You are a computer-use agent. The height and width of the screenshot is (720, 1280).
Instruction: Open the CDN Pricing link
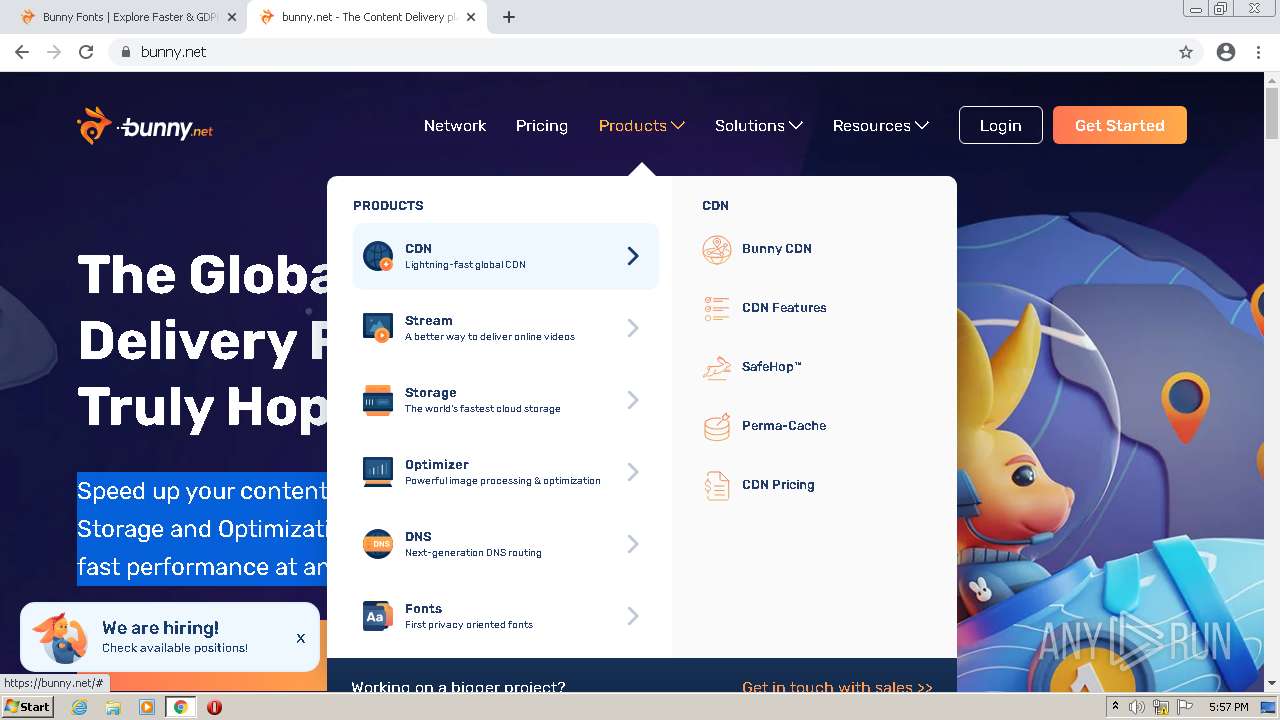coord(778,485)
